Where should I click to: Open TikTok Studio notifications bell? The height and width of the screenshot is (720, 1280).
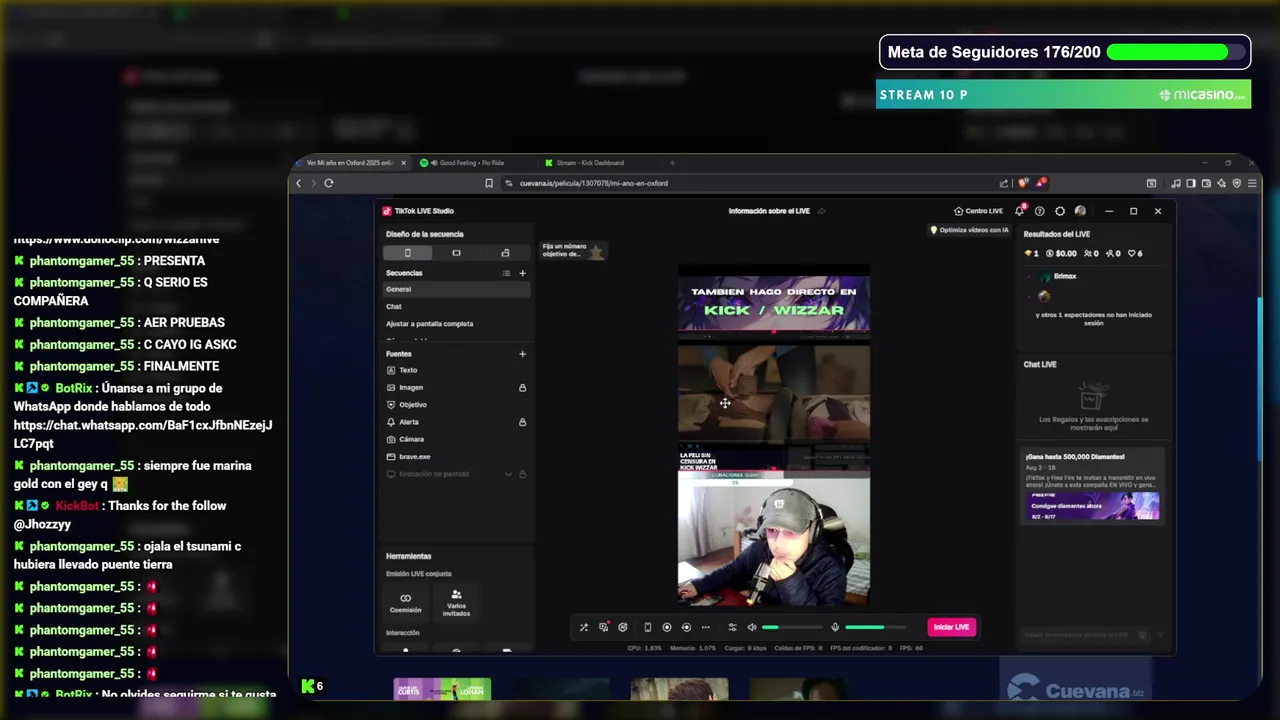click(1020, 211)
